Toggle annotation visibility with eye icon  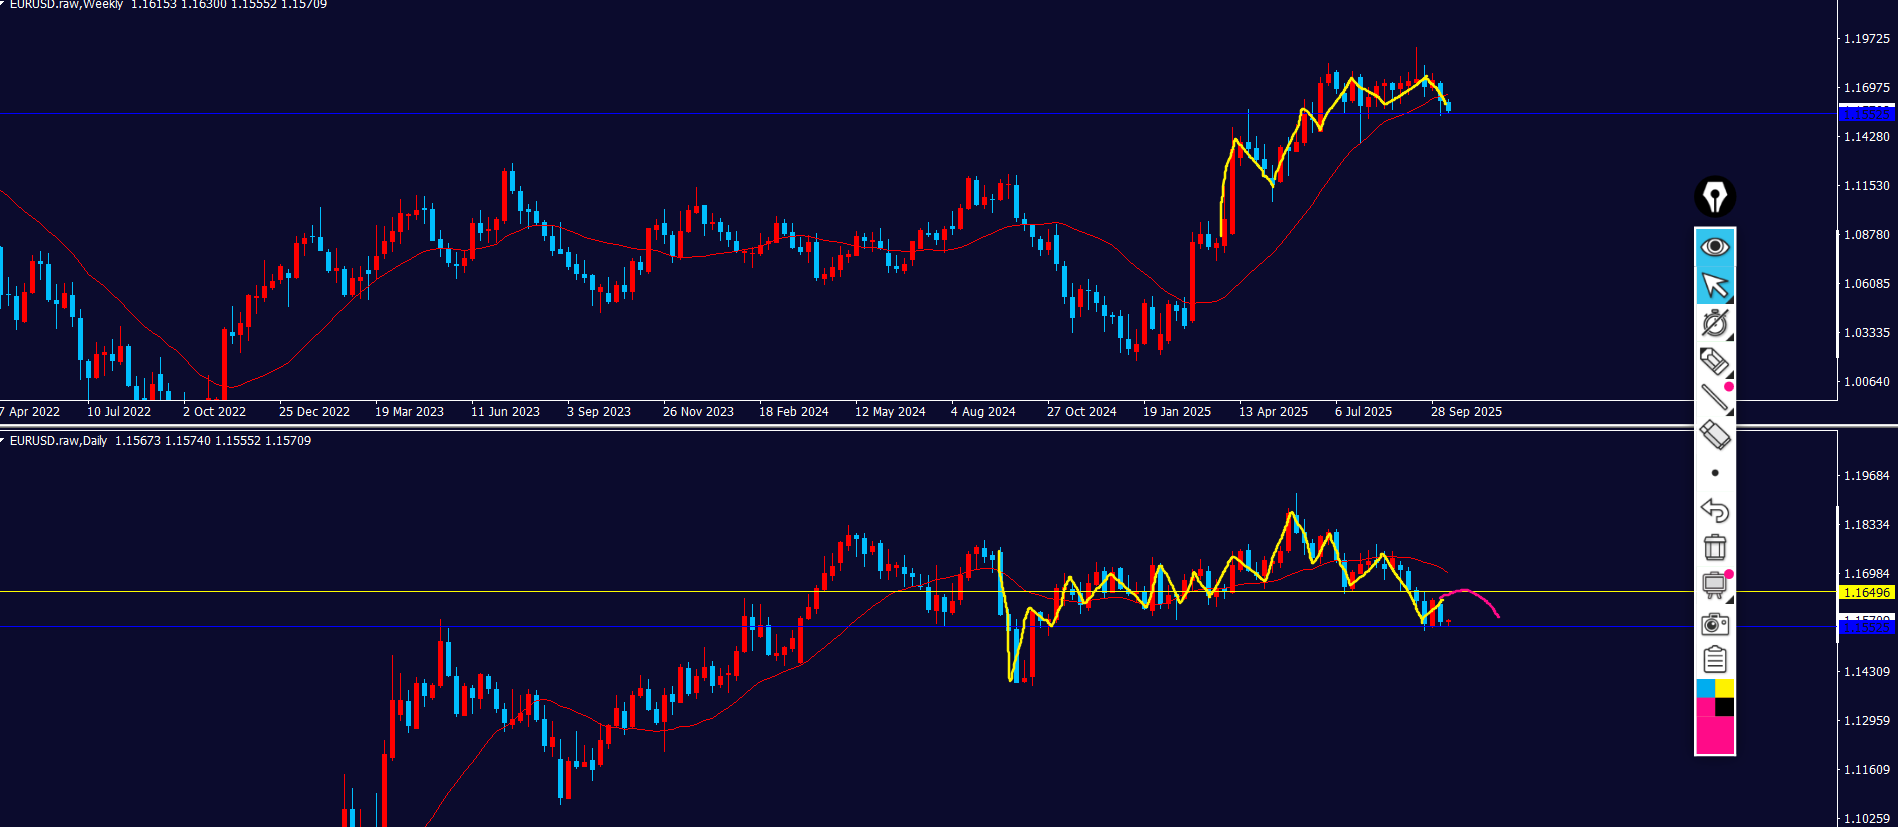click(1715, 247)
